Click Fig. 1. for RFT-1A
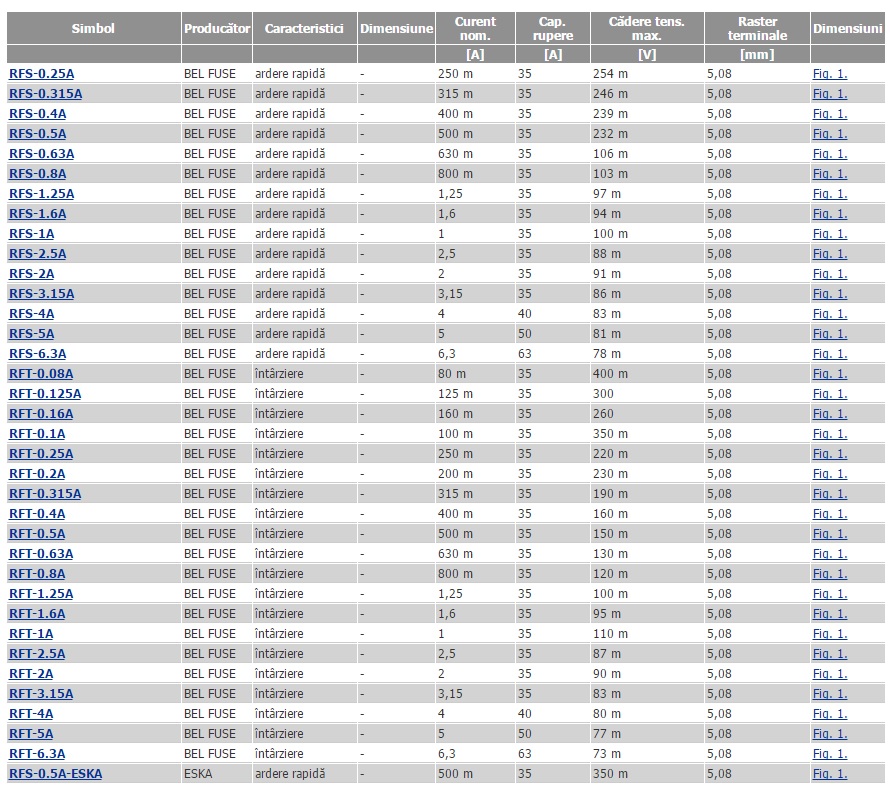The image size is (890, 787). pos(830,634)
